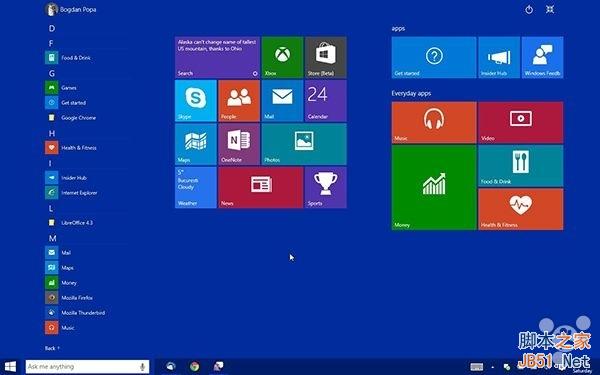Click the apps group heading
The height and width of the screenshot is (375, 600).
coord(398,28)
